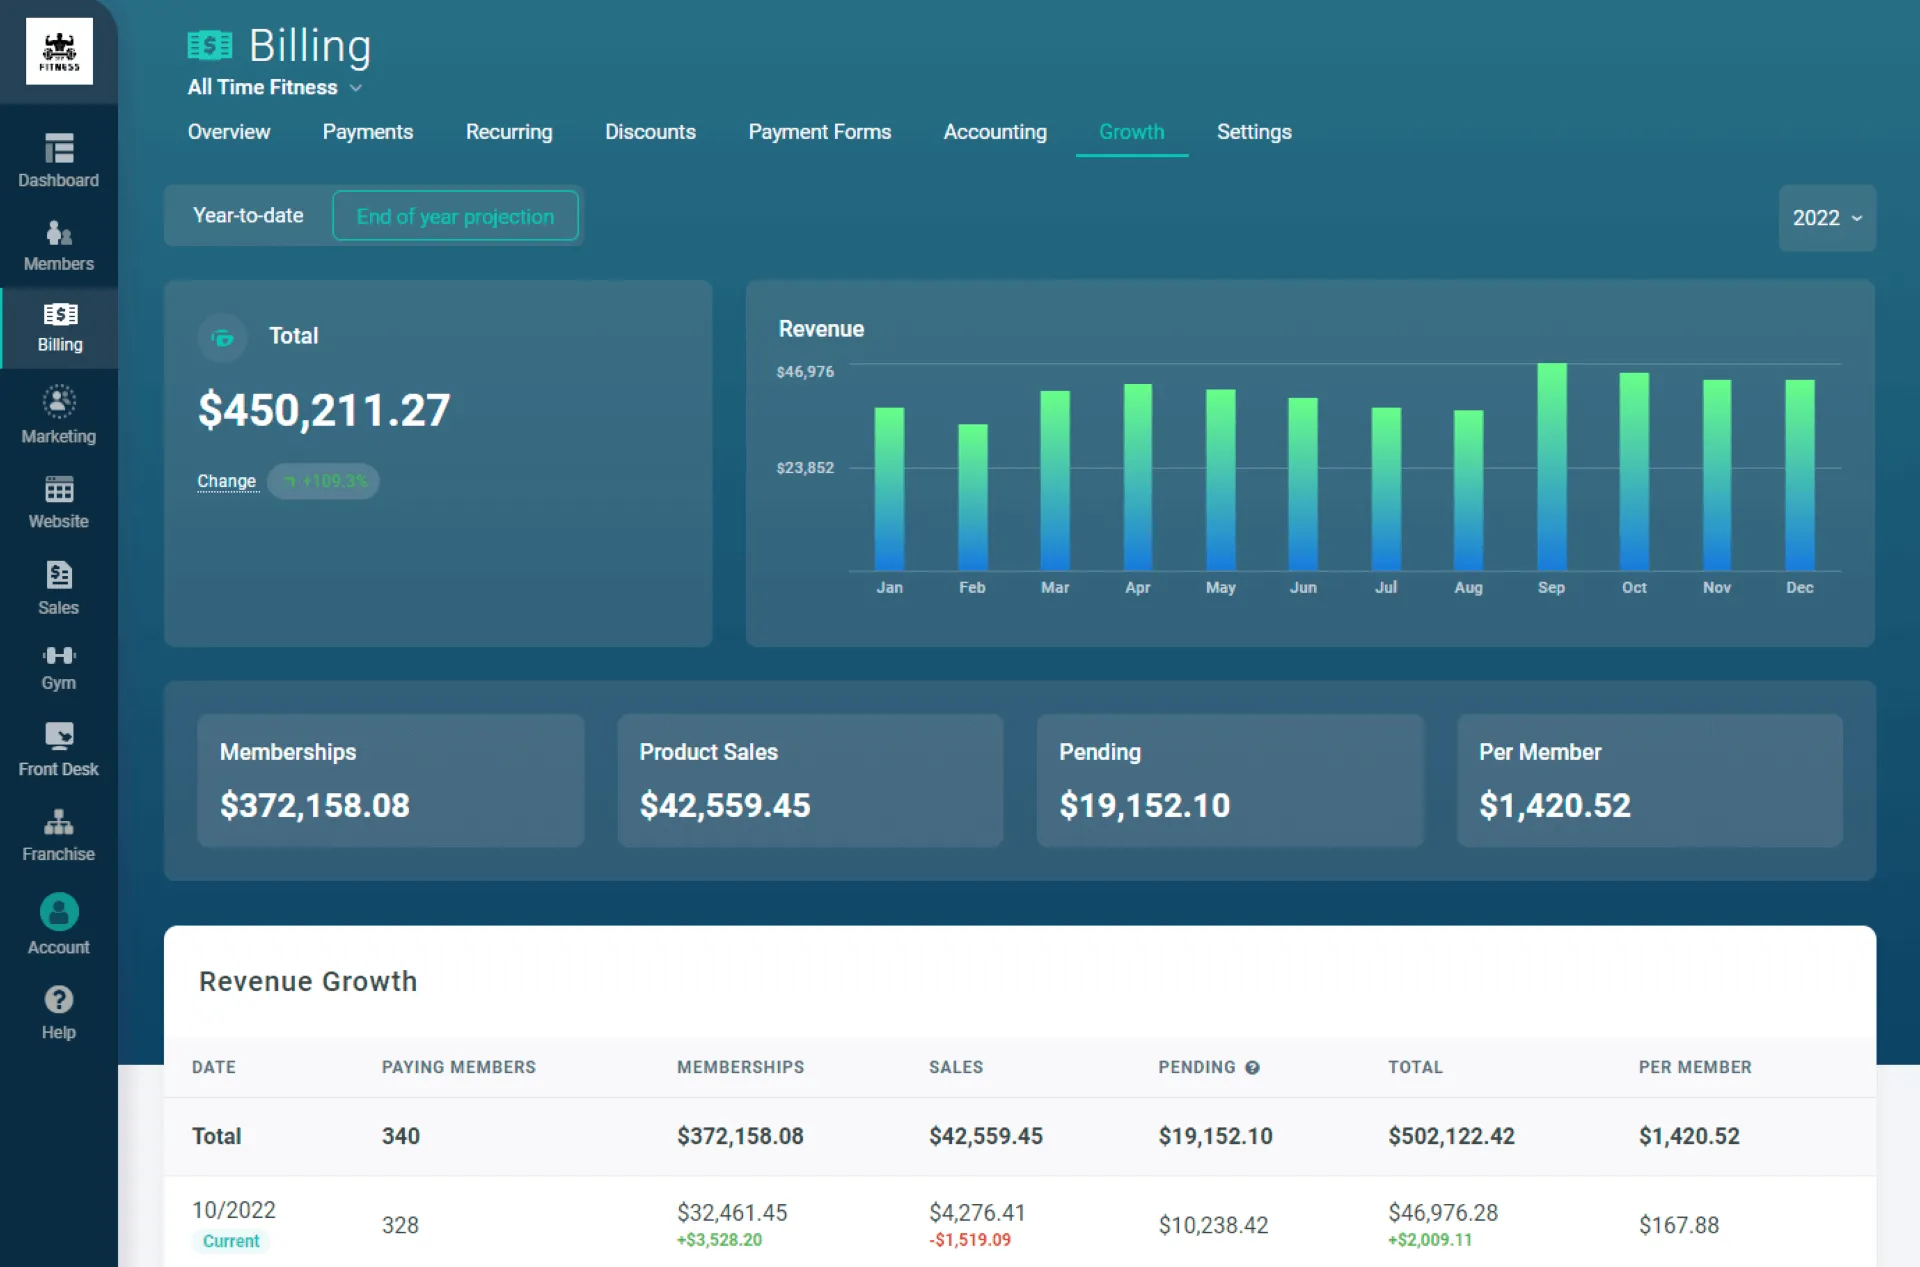This screenshot has height=1267, width=1920.
Task: Open the Billing Settings tab
Action: [x=1254, y=132]
